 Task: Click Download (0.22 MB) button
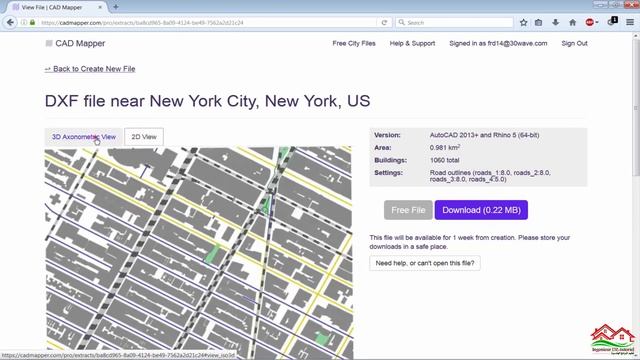[x=481, y=210]
